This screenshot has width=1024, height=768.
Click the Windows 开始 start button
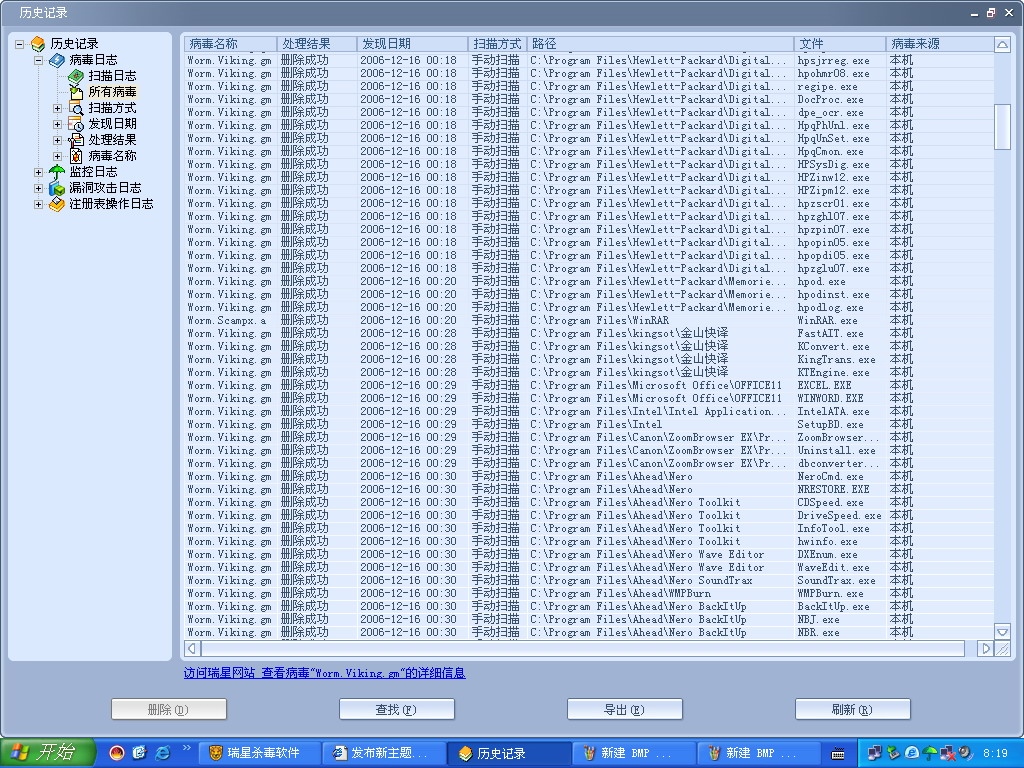click(x=47, y=753)
